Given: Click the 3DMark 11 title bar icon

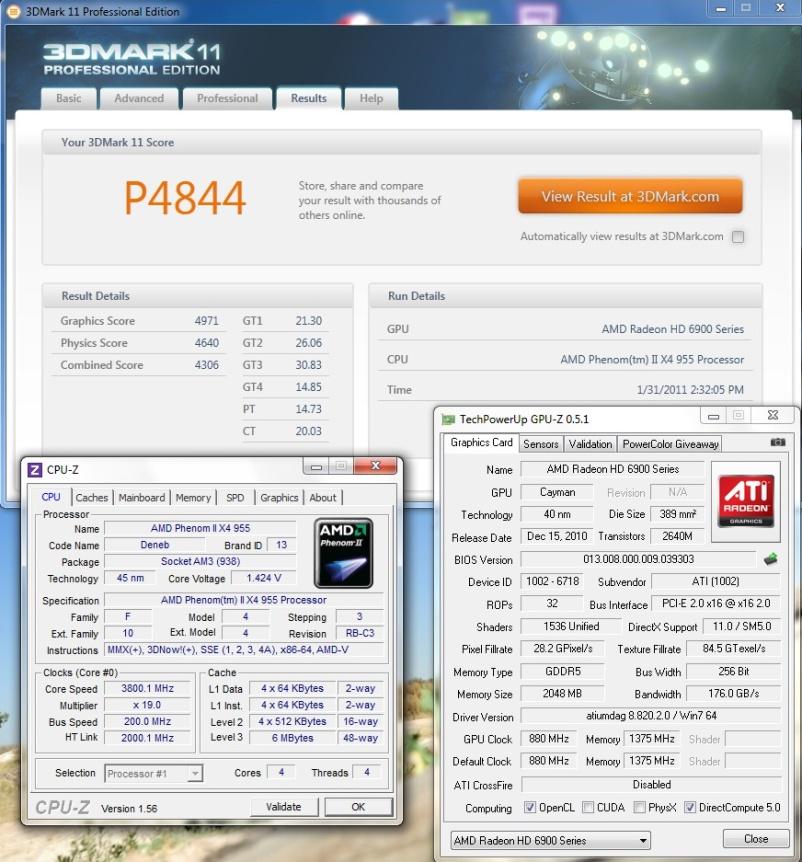Looking at the screenshot, I should coord(12,11).
